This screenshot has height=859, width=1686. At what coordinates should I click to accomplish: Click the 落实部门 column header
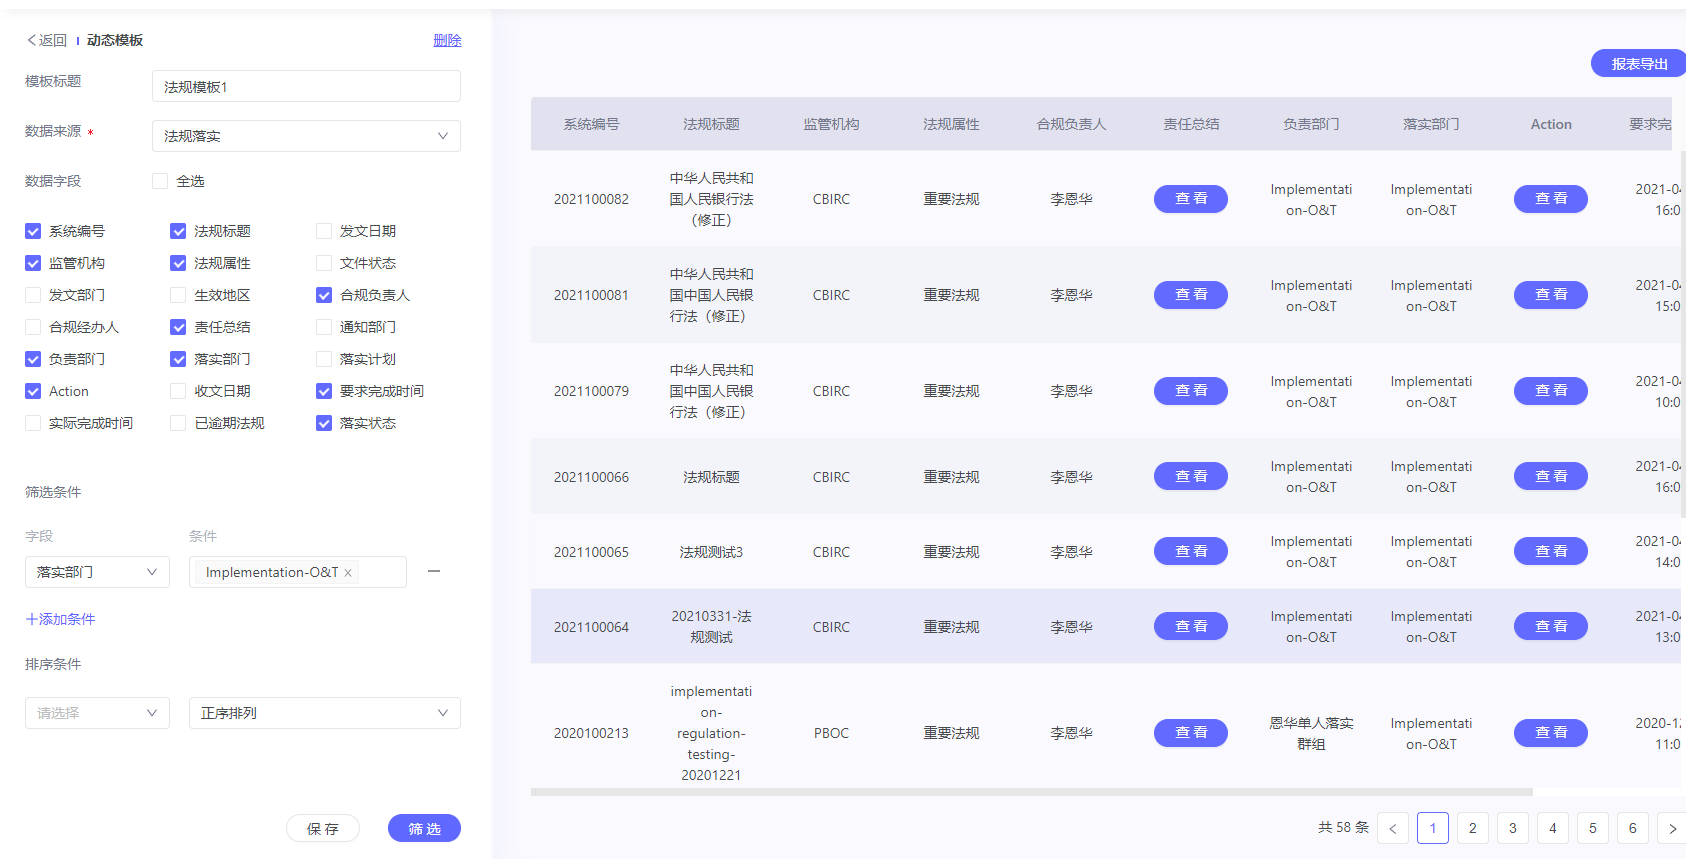tap(1431, 124)
